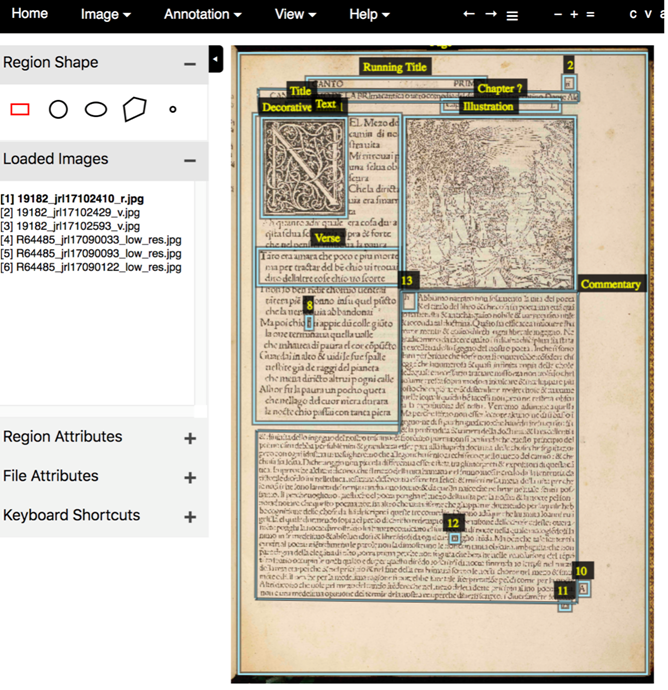Select the circle region shape tool

click(x=58, y=109)
